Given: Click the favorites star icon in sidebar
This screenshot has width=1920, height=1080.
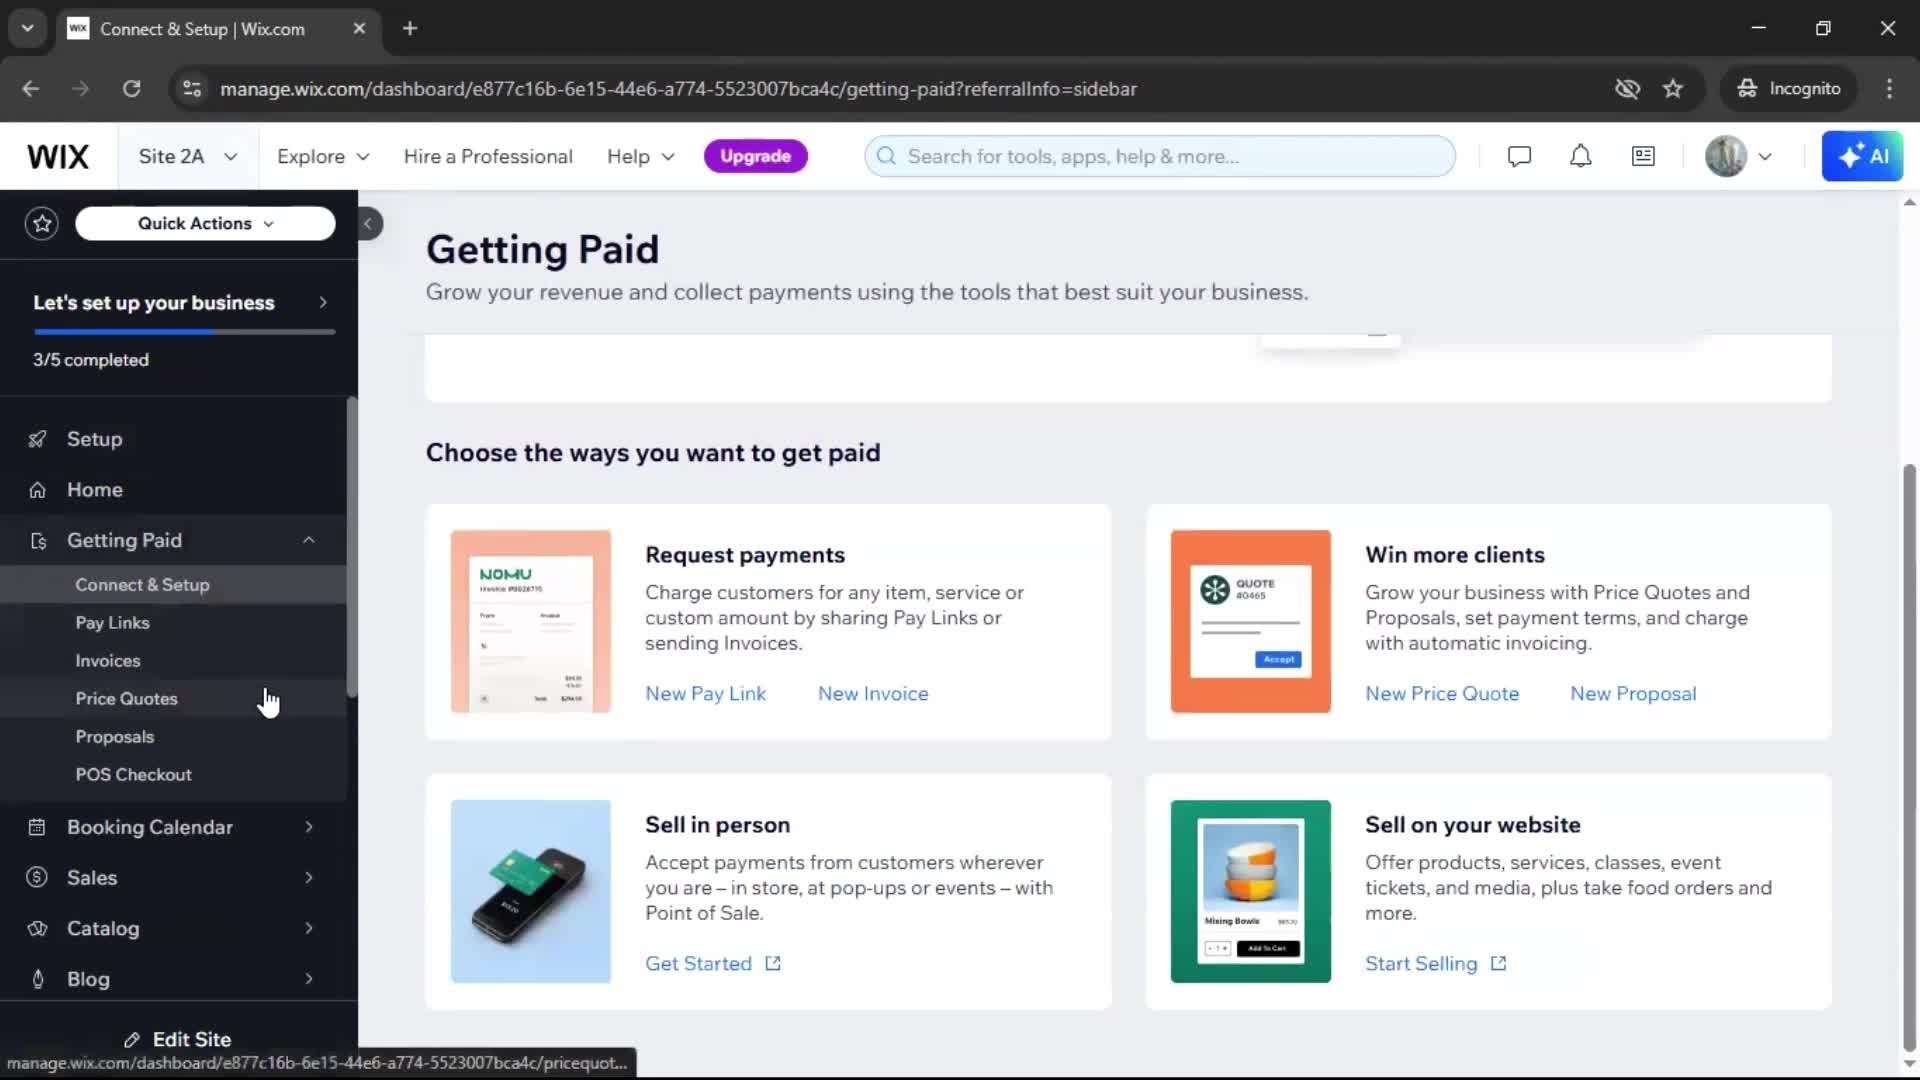Looking at the screenshot, I should click(42, 223).
